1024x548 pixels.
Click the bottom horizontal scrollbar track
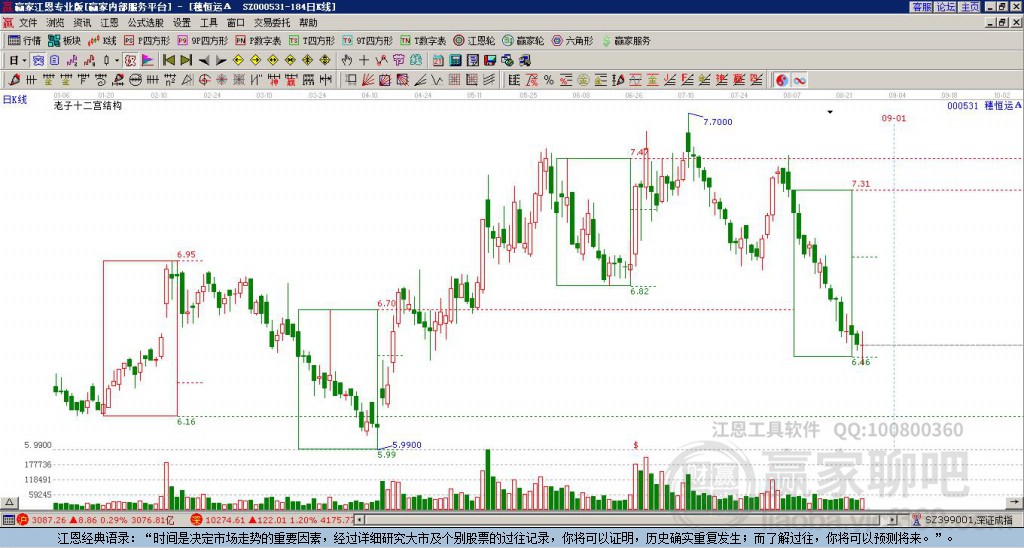tap(626, 520)
